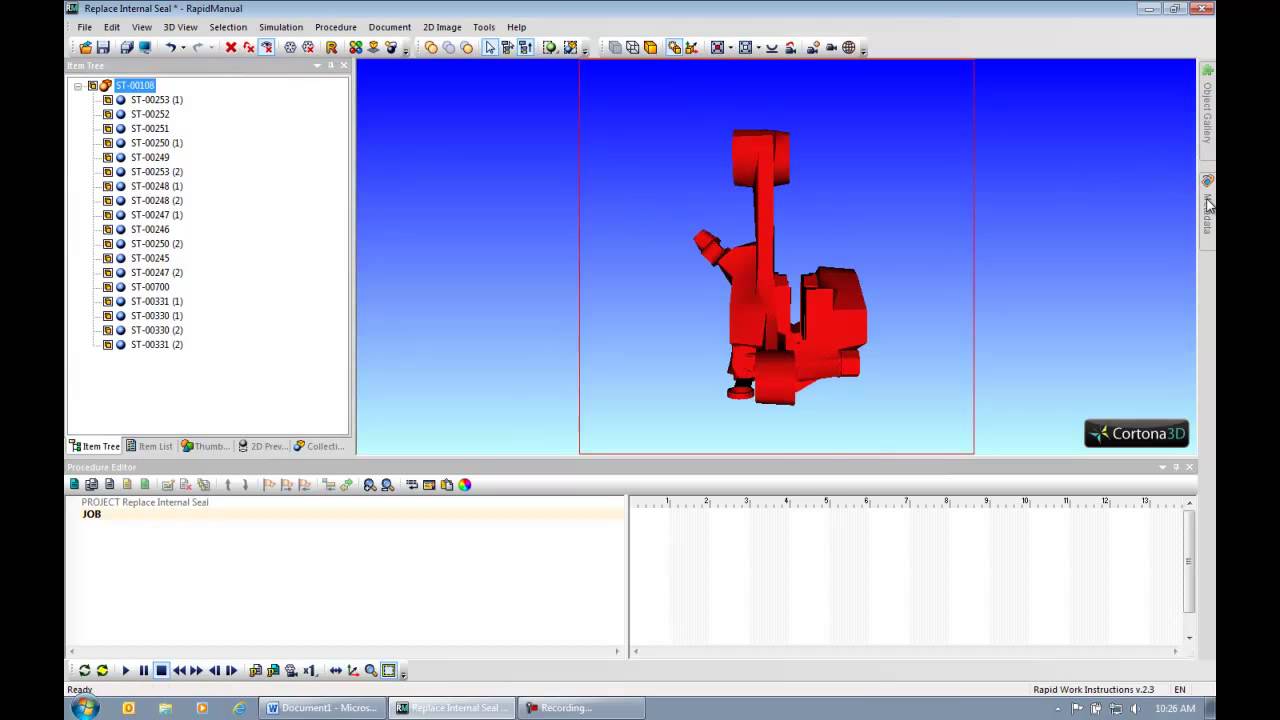
Task: Open the File menu
Action: click(x=85, y=27)
